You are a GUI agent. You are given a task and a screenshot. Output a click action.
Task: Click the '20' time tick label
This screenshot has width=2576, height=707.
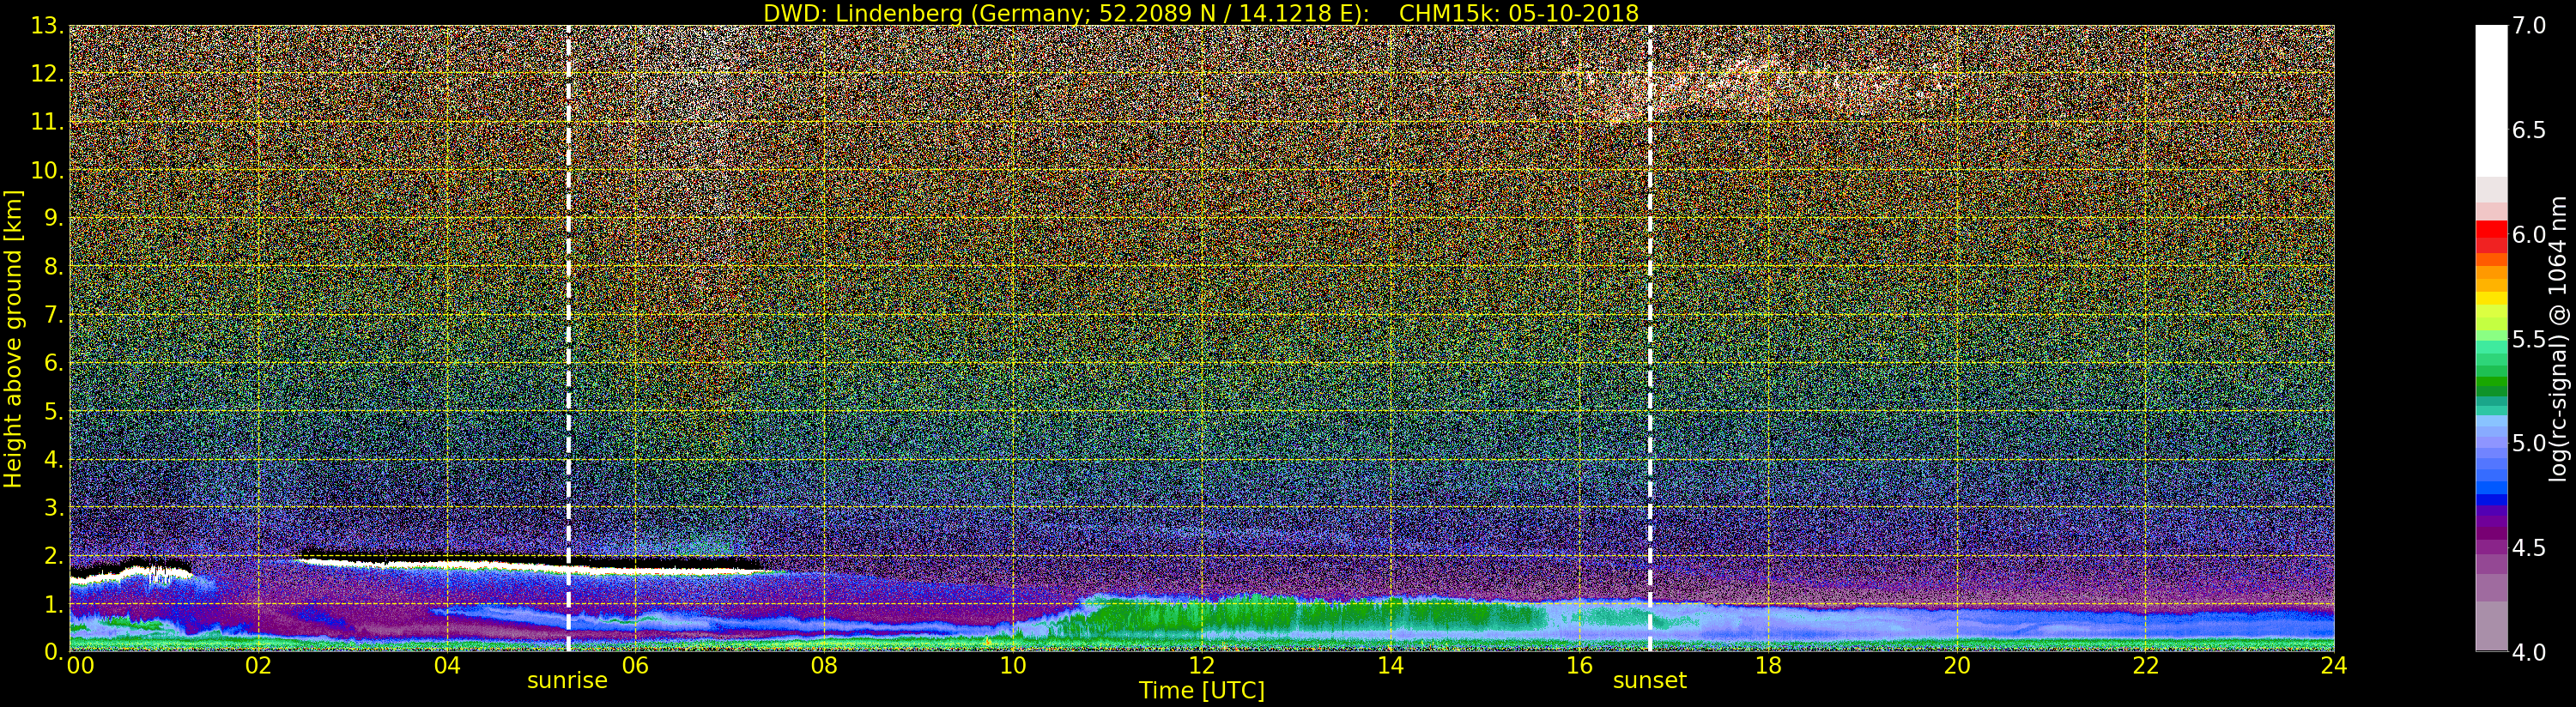1956,664
